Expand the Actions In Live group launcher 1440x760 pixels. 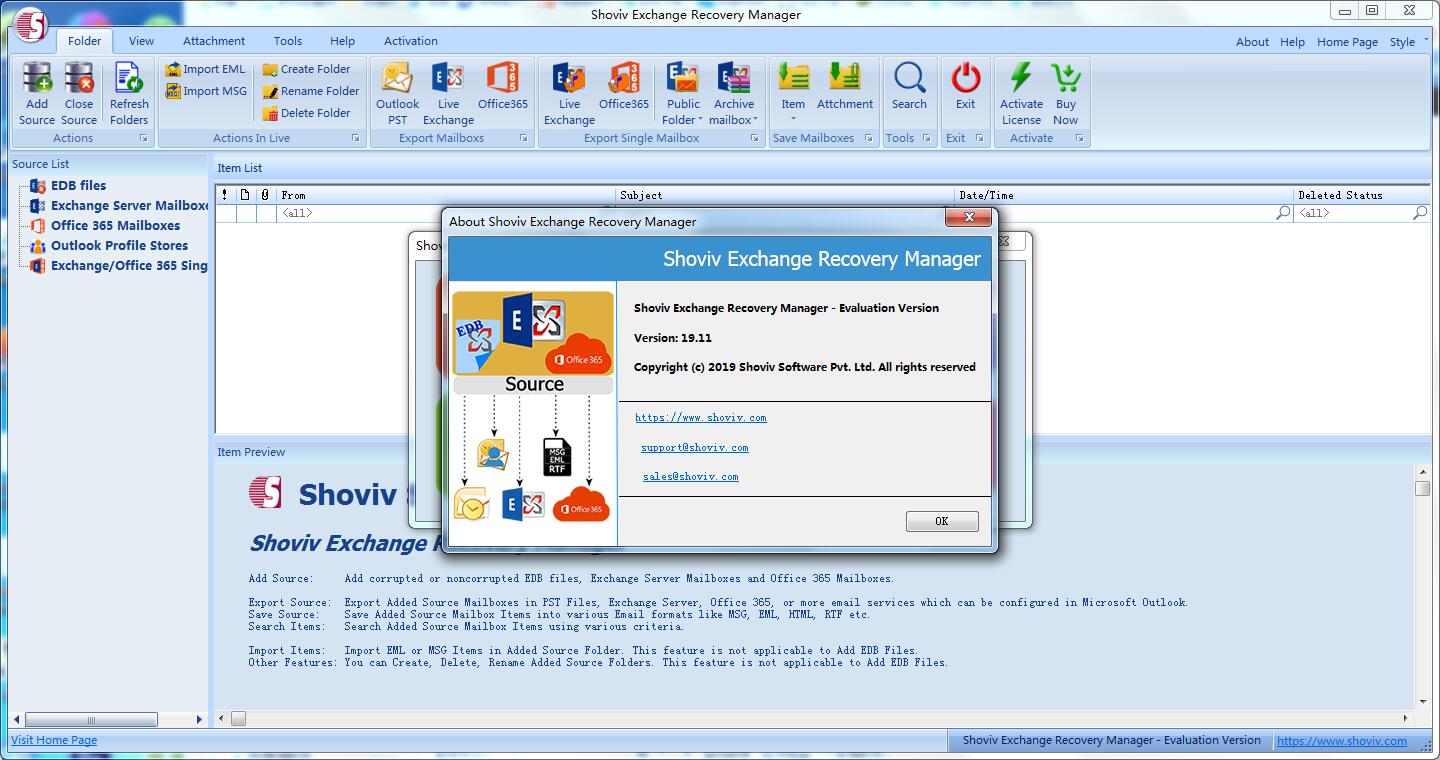356,138
